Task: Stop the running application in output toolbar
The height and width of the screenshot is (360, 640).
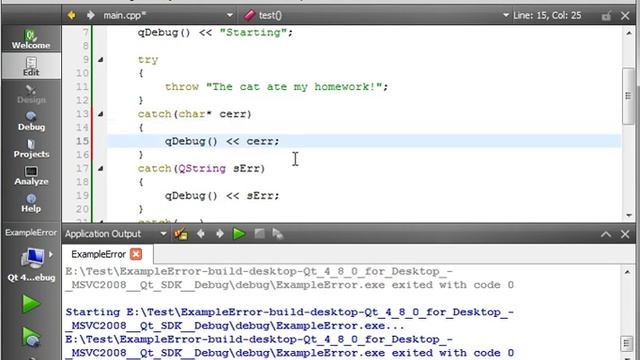Action: pos(259,234)
